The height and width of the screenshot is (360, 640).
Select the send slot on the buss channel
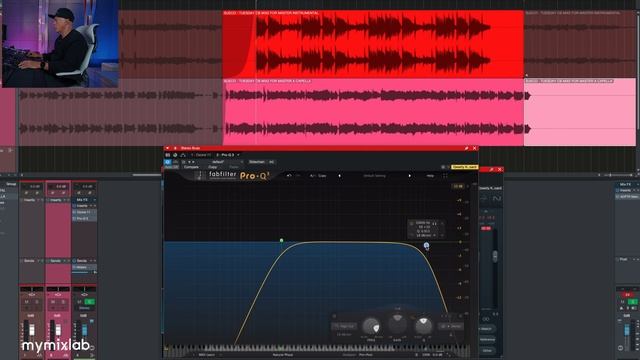click(84, 267)
